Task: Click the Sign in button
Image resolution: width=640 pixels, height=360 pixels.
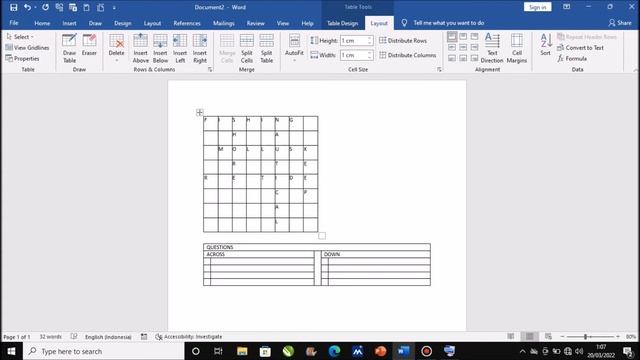Action: (x=538, y=7)
